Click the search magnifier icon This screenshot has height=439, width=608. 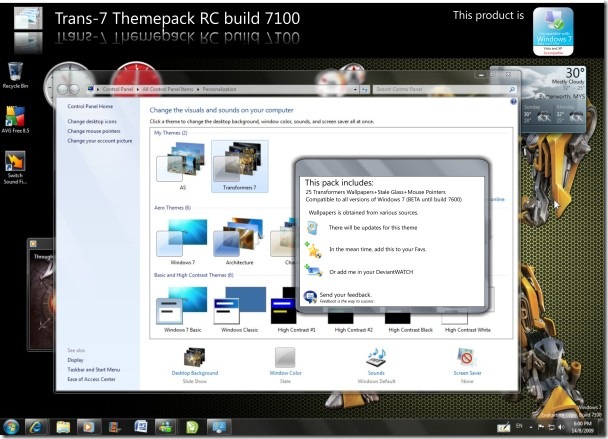[x=512, y=90]
